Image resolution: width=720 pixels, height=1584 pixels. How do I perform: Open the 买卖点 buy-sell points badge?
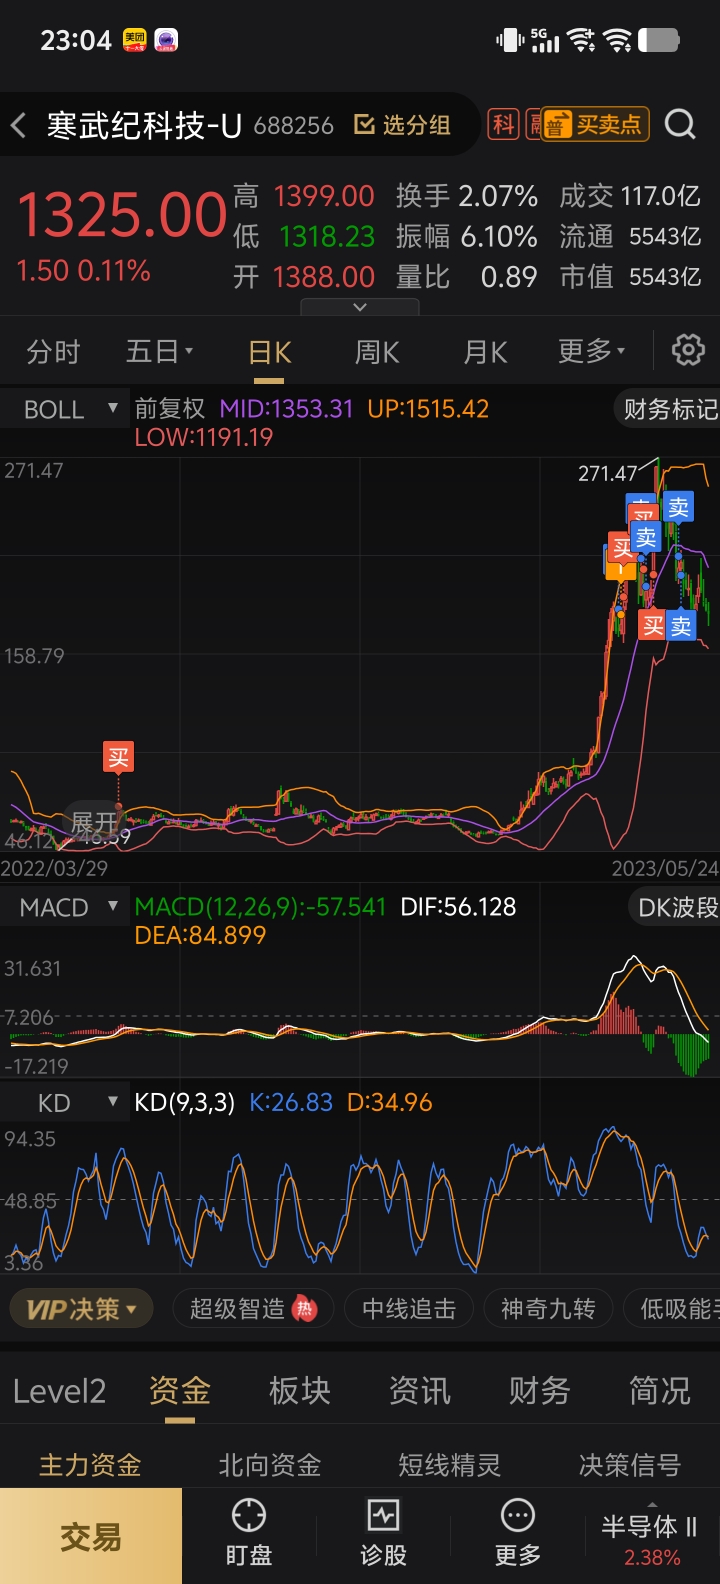(x=596, y=124)
